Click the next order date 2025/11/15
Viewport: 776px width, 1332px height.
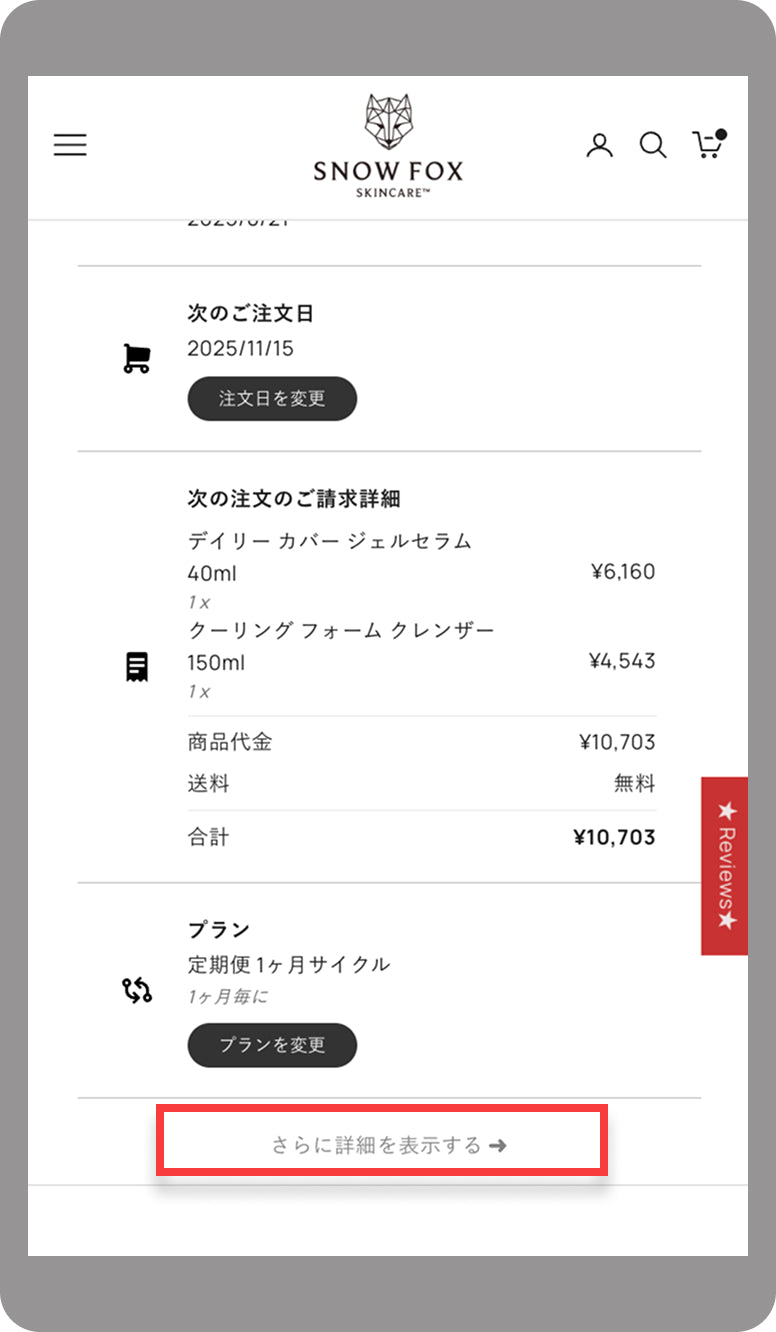[240, 349]
